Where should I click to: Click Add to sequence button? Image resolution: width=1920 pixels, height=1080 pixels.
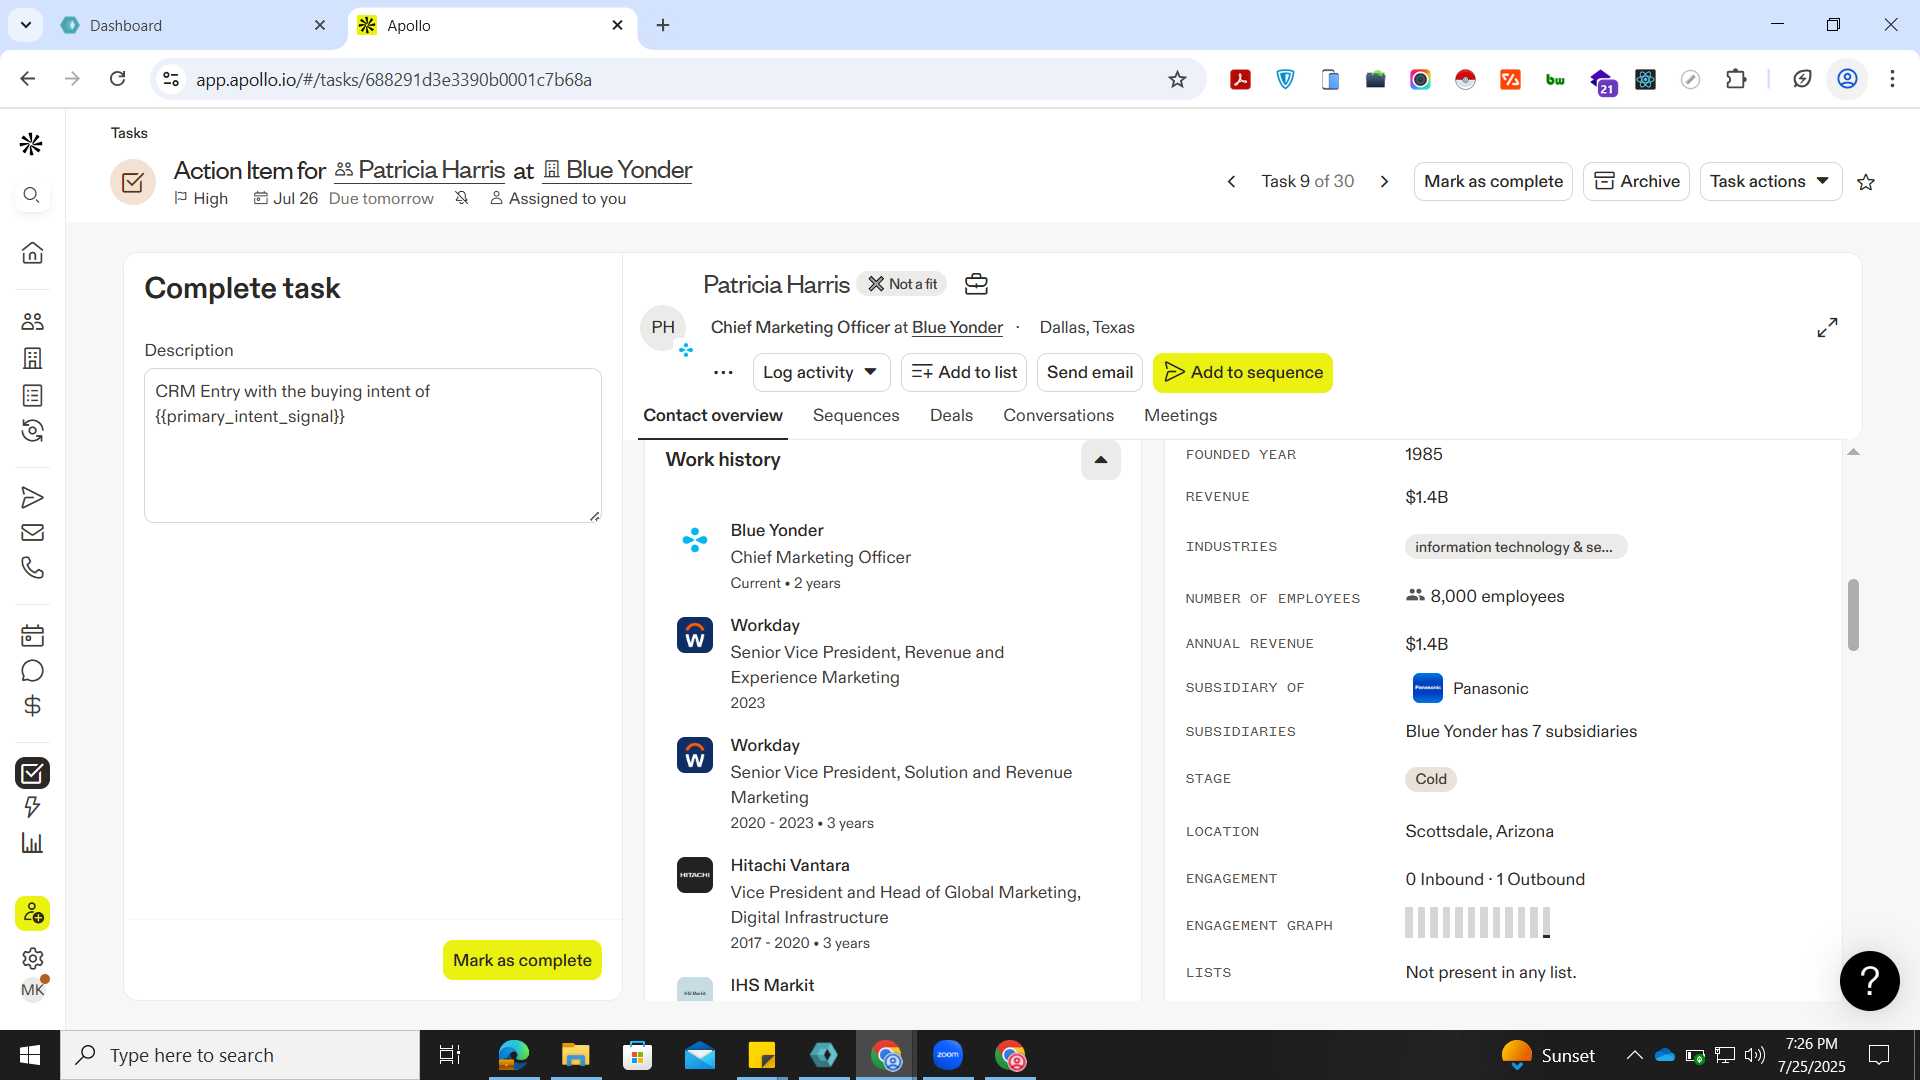point(1242,373)
